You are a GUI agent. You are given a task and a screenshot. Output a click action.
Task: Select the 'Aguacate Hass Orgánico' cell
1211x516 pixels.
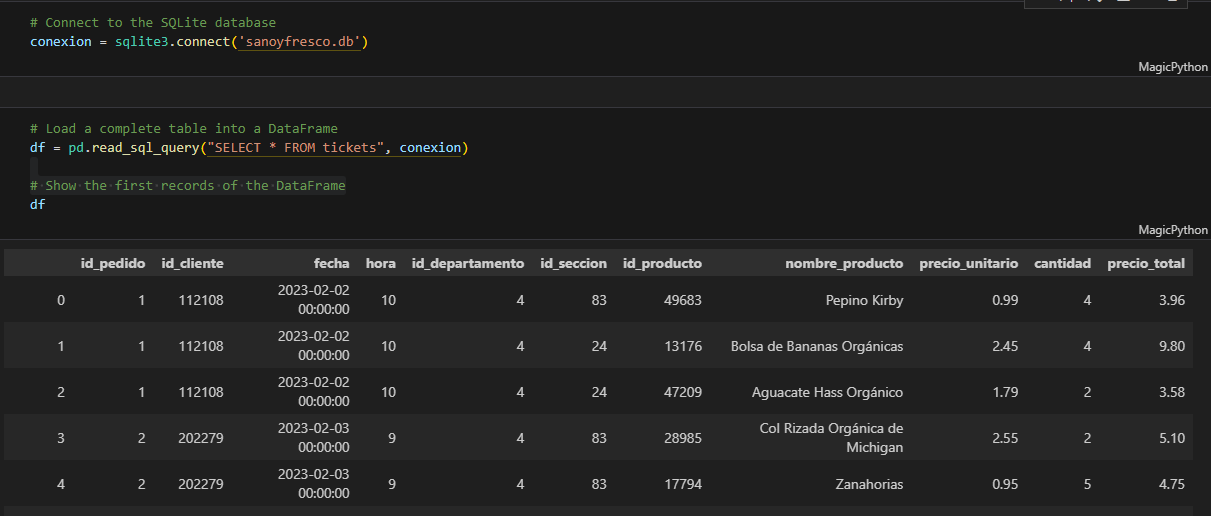[828, 392]
